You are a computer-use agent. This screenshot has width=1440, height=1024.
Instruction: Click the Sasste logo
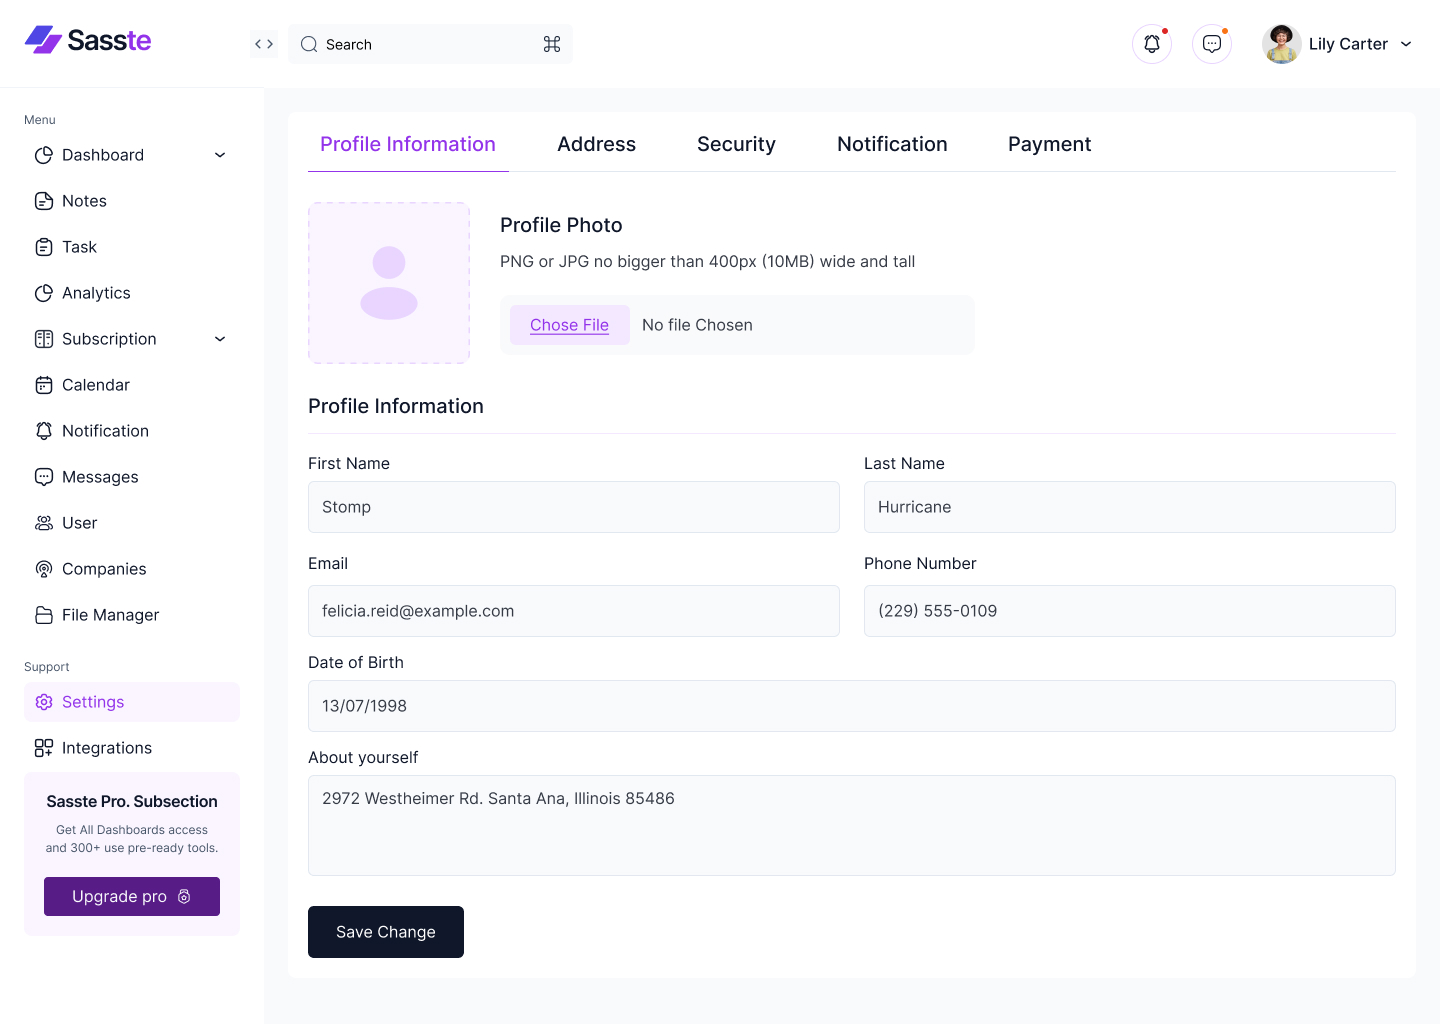coord(88,40)
